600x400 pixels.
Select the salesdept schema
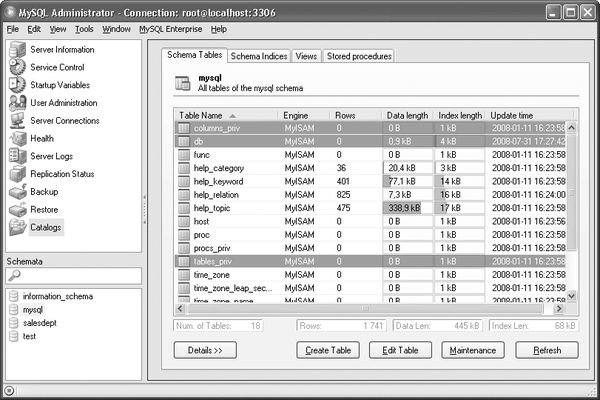click(42, 323)
